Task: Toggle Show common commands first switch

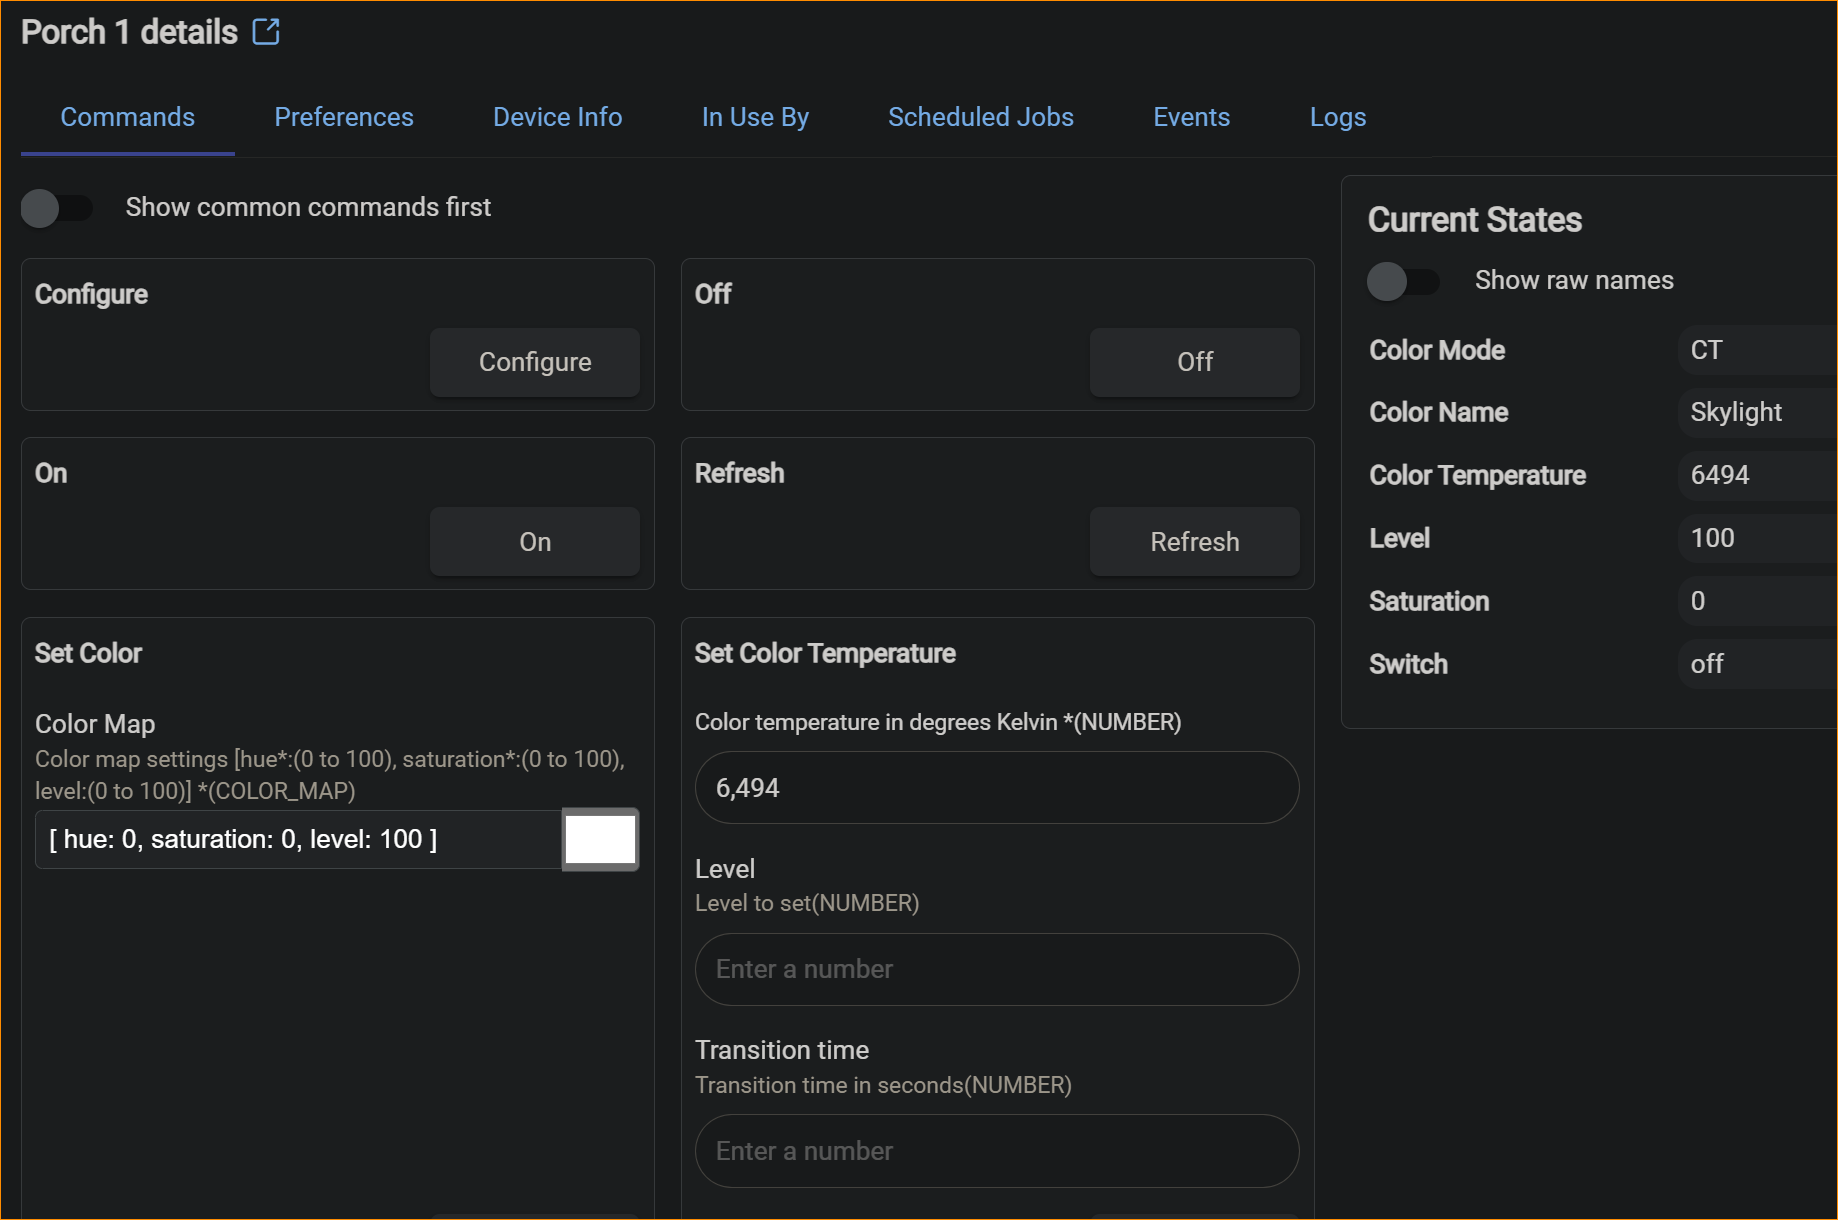Action: [x=56, y=208]
